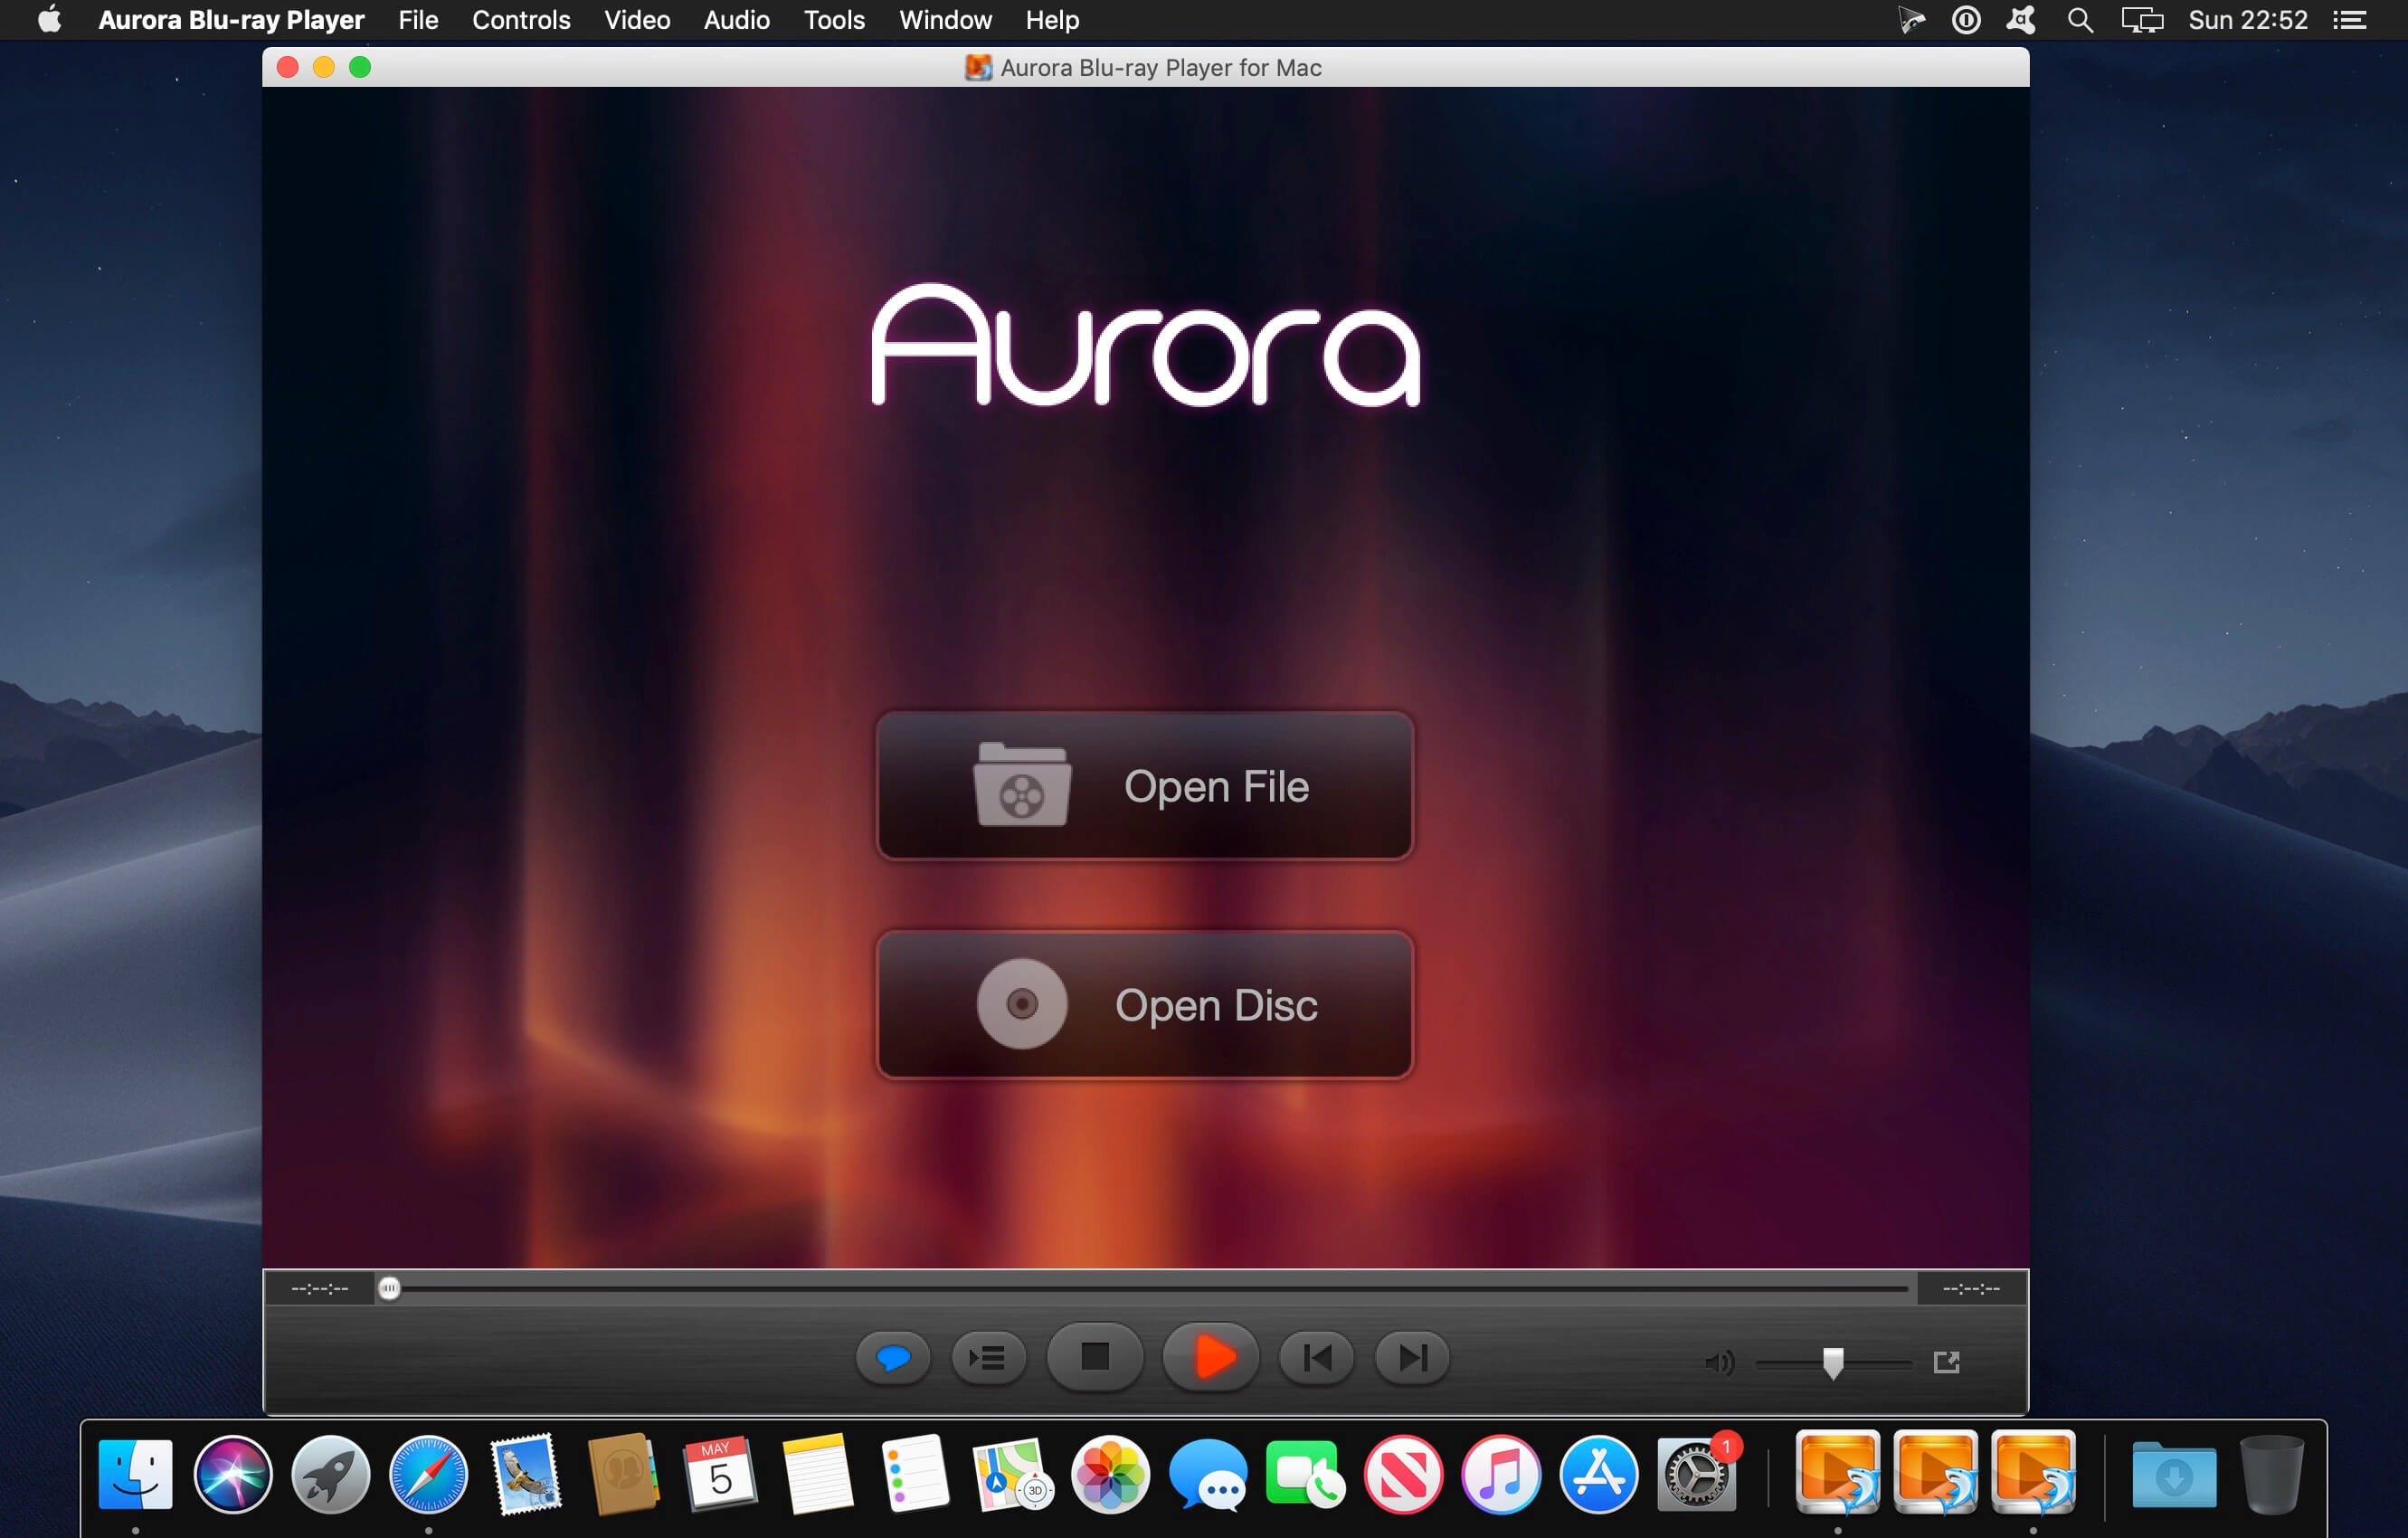The width and height of the screenshot is (2408, 1538).
Task: Open Maps from the Dock
Action: tap(1013, 1474)
